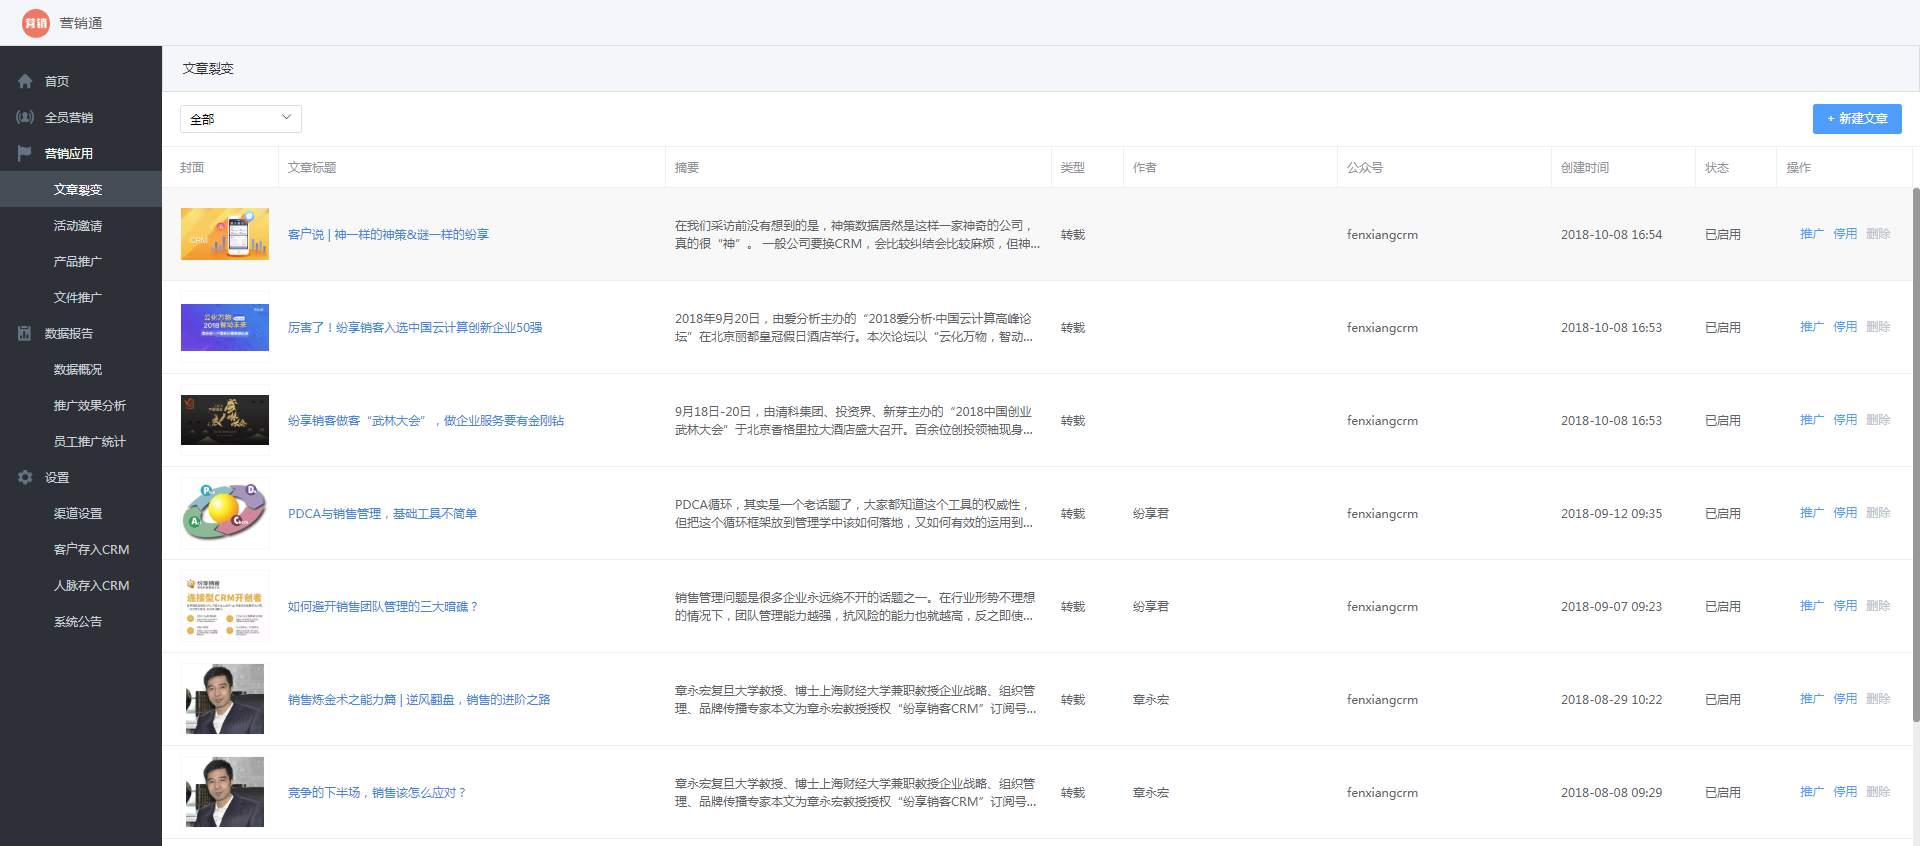
Task: Open article 客户说 | 神一样的神策&谜一样的纷享
Action: pos(388,234)
